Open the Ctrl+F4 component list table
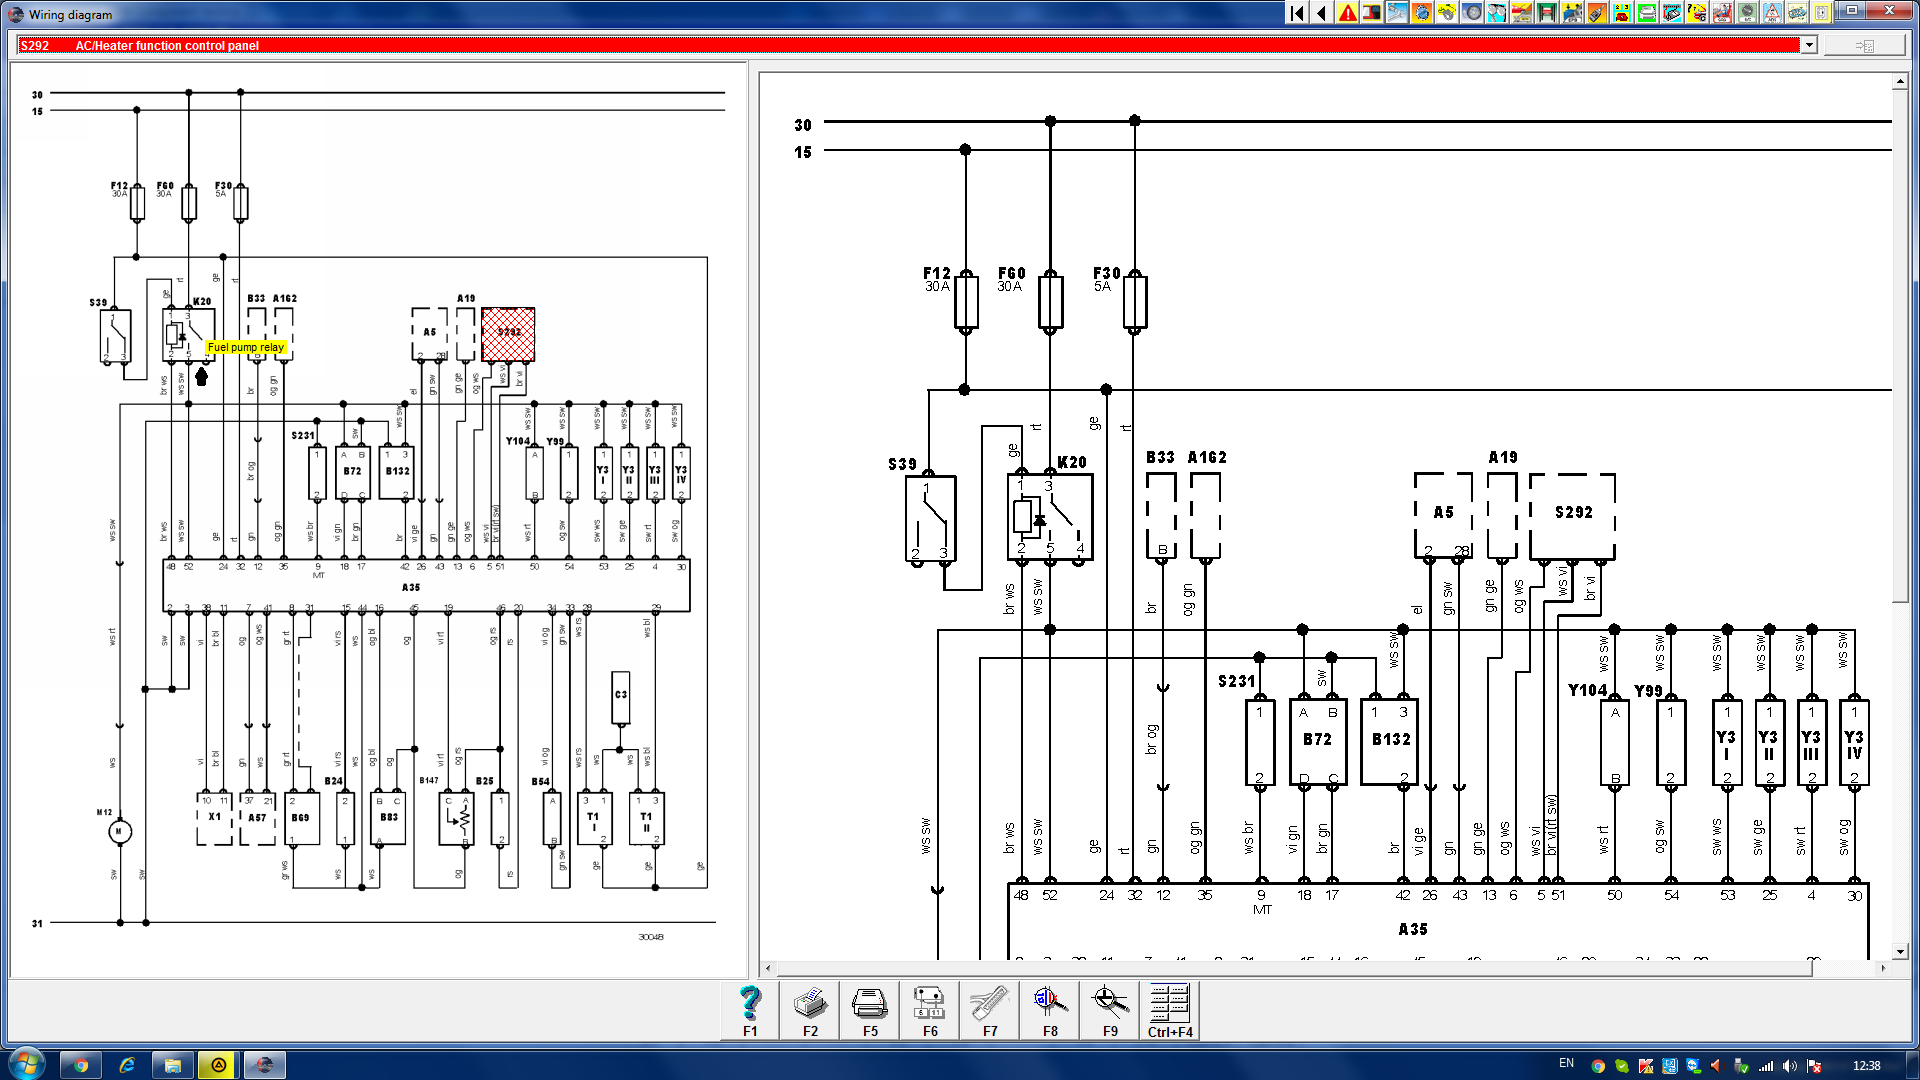Image resolution: width=1920 pixels, height=1080 pixels. 1170,1010
